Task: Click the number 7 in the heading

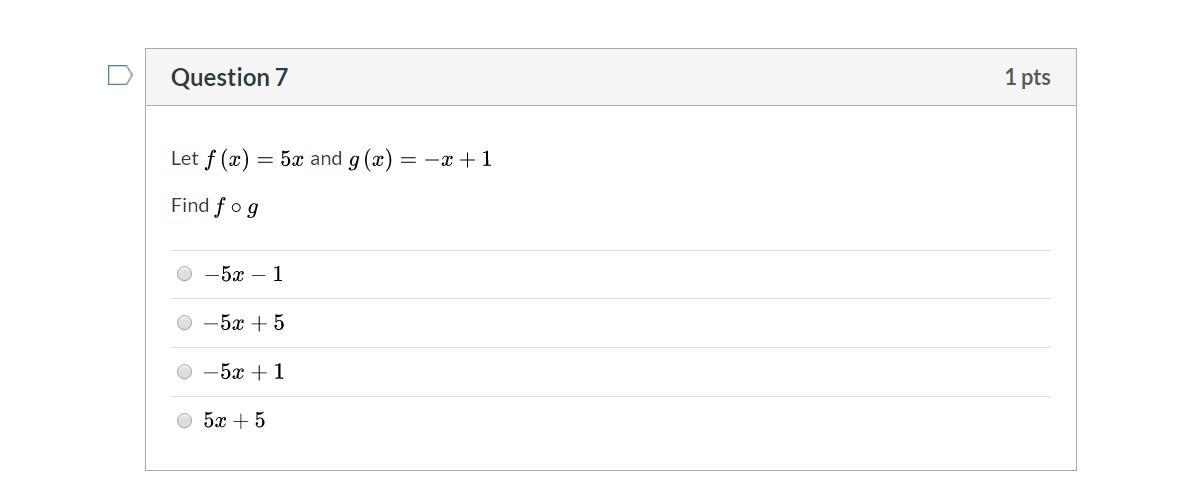Action: click(x=282, y=77)
